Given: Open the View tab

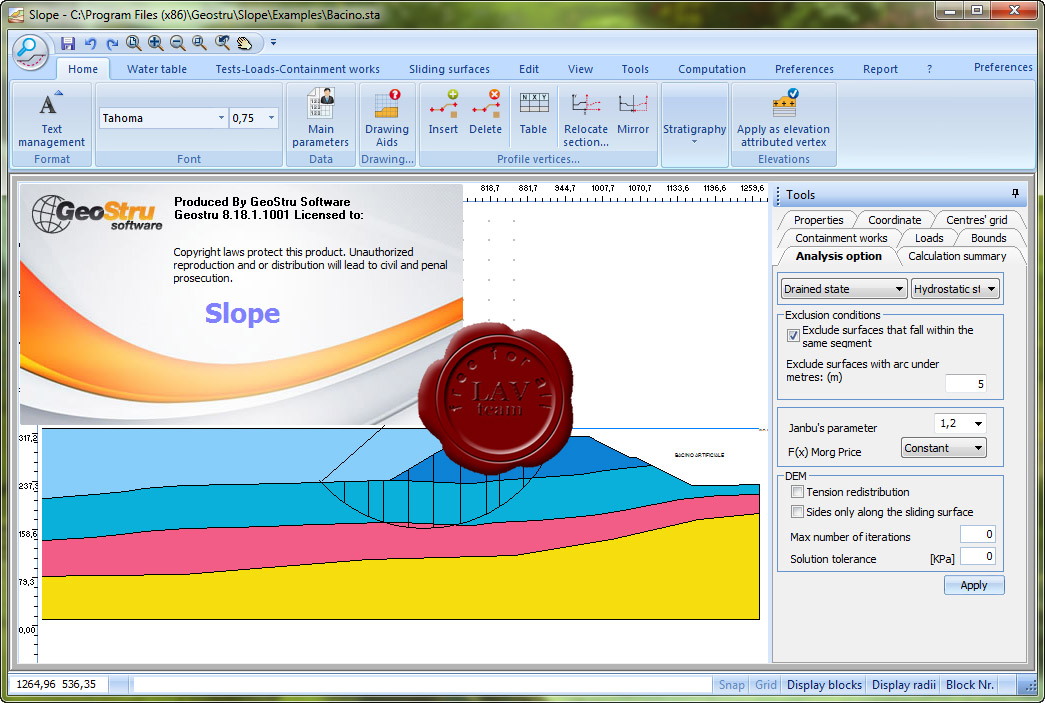Looking at the screenshot, I should point(580,69).
